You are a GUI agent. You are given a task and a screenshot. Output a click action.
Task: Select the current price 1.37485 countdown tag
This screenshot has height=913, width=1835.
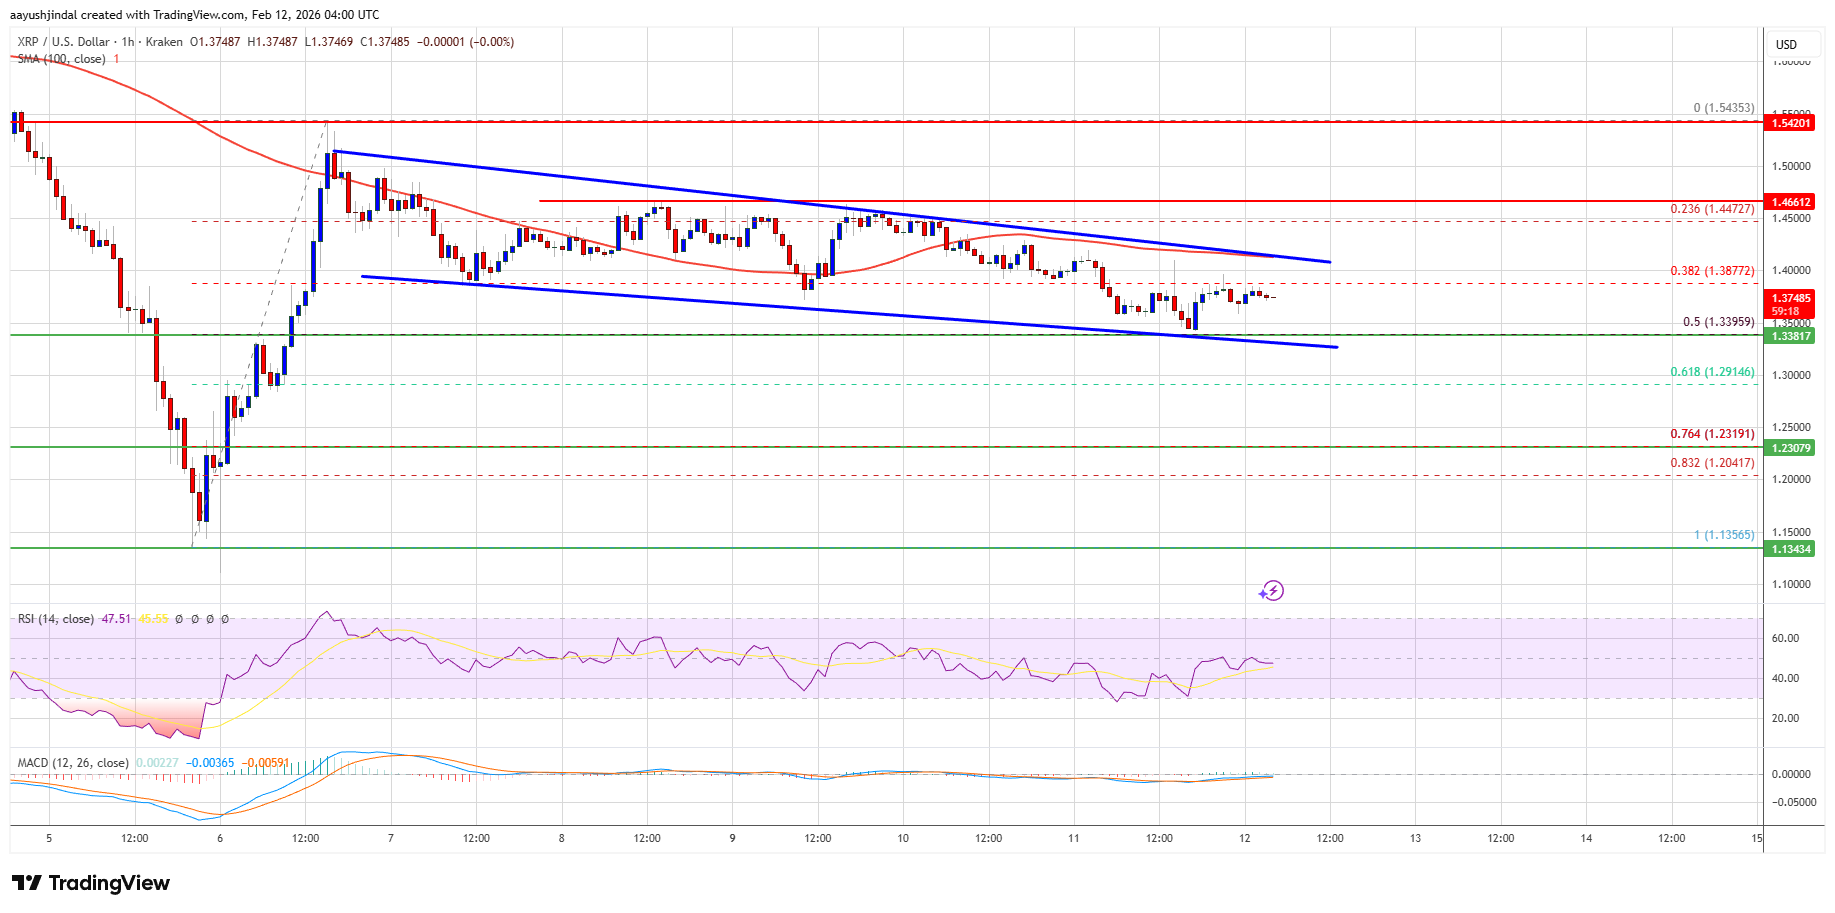[1791, 304]
